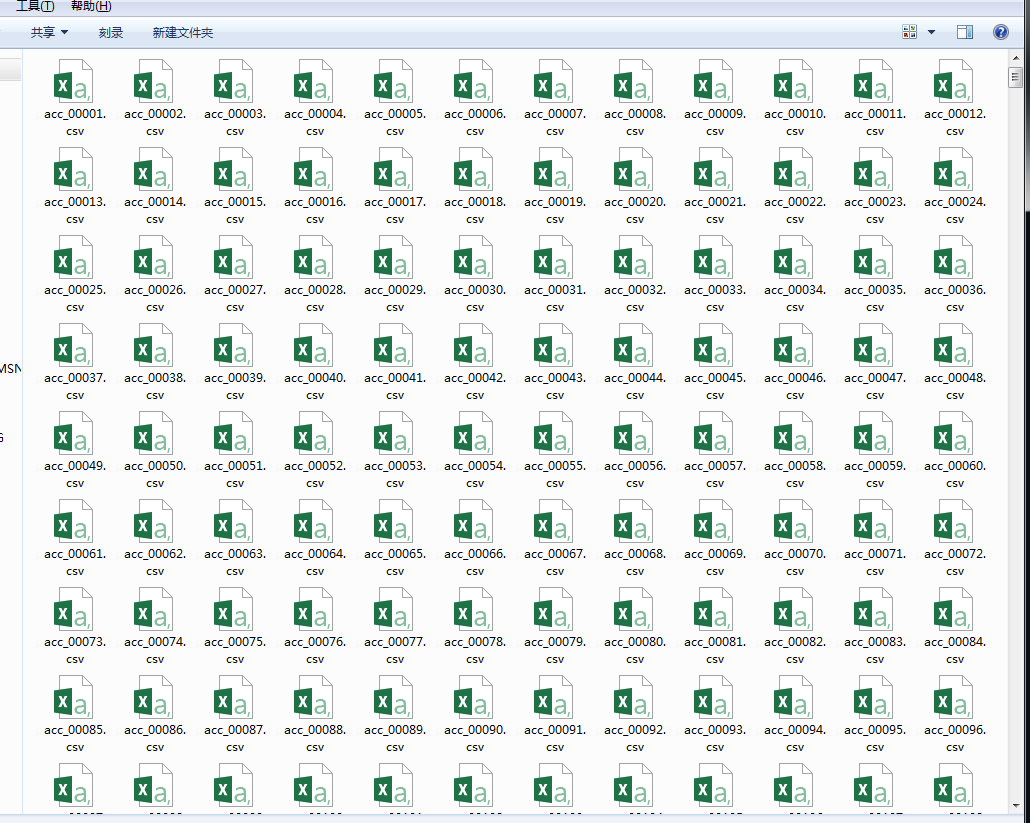The height and width of the screenshot is (823, 1030).
Task: Select the acc_00027.csv file icon
Action: click(x=234, y=257)
